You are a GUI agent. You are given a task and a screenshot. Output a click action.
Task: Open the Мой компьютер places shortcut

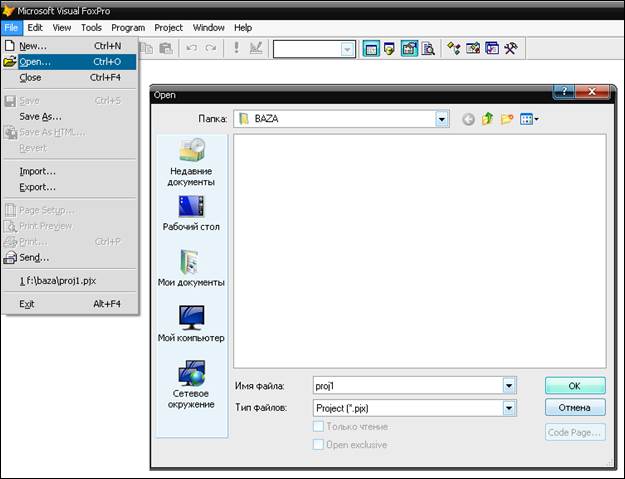tap(191, 324)
